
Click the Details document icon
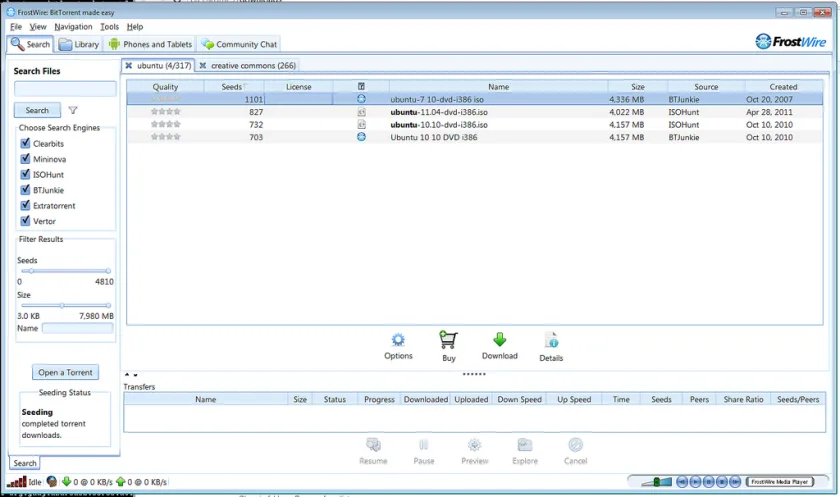coord(551,340)
